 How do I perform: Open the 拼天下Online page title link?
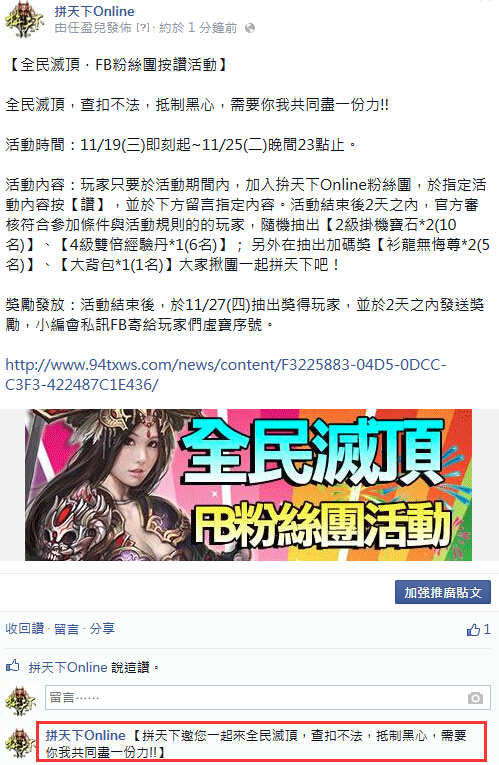tap(95, 11)
